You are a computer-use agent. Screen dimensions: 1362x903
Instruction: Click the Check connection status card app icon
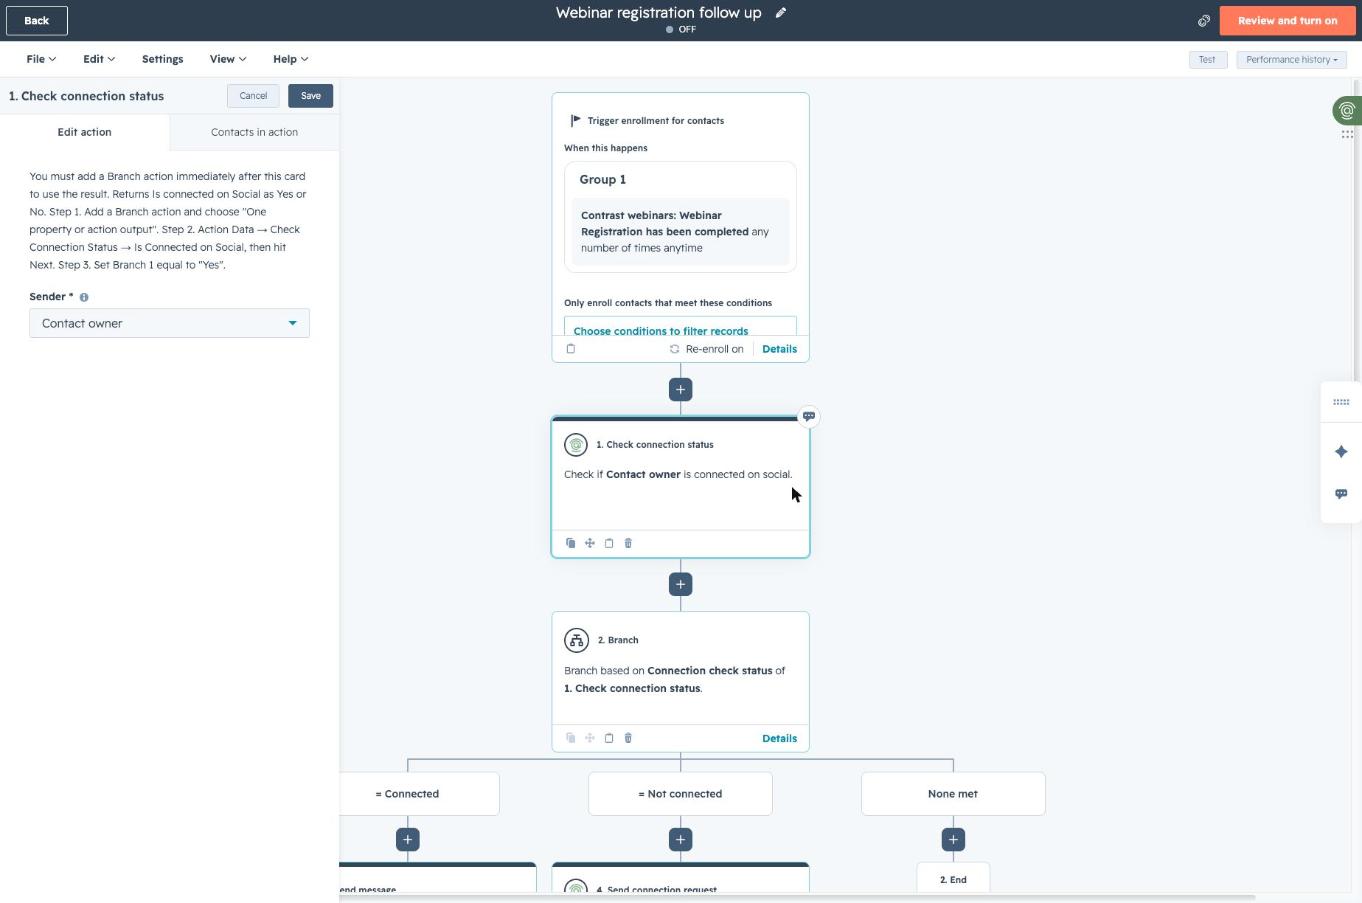click(x=576, y=445)
